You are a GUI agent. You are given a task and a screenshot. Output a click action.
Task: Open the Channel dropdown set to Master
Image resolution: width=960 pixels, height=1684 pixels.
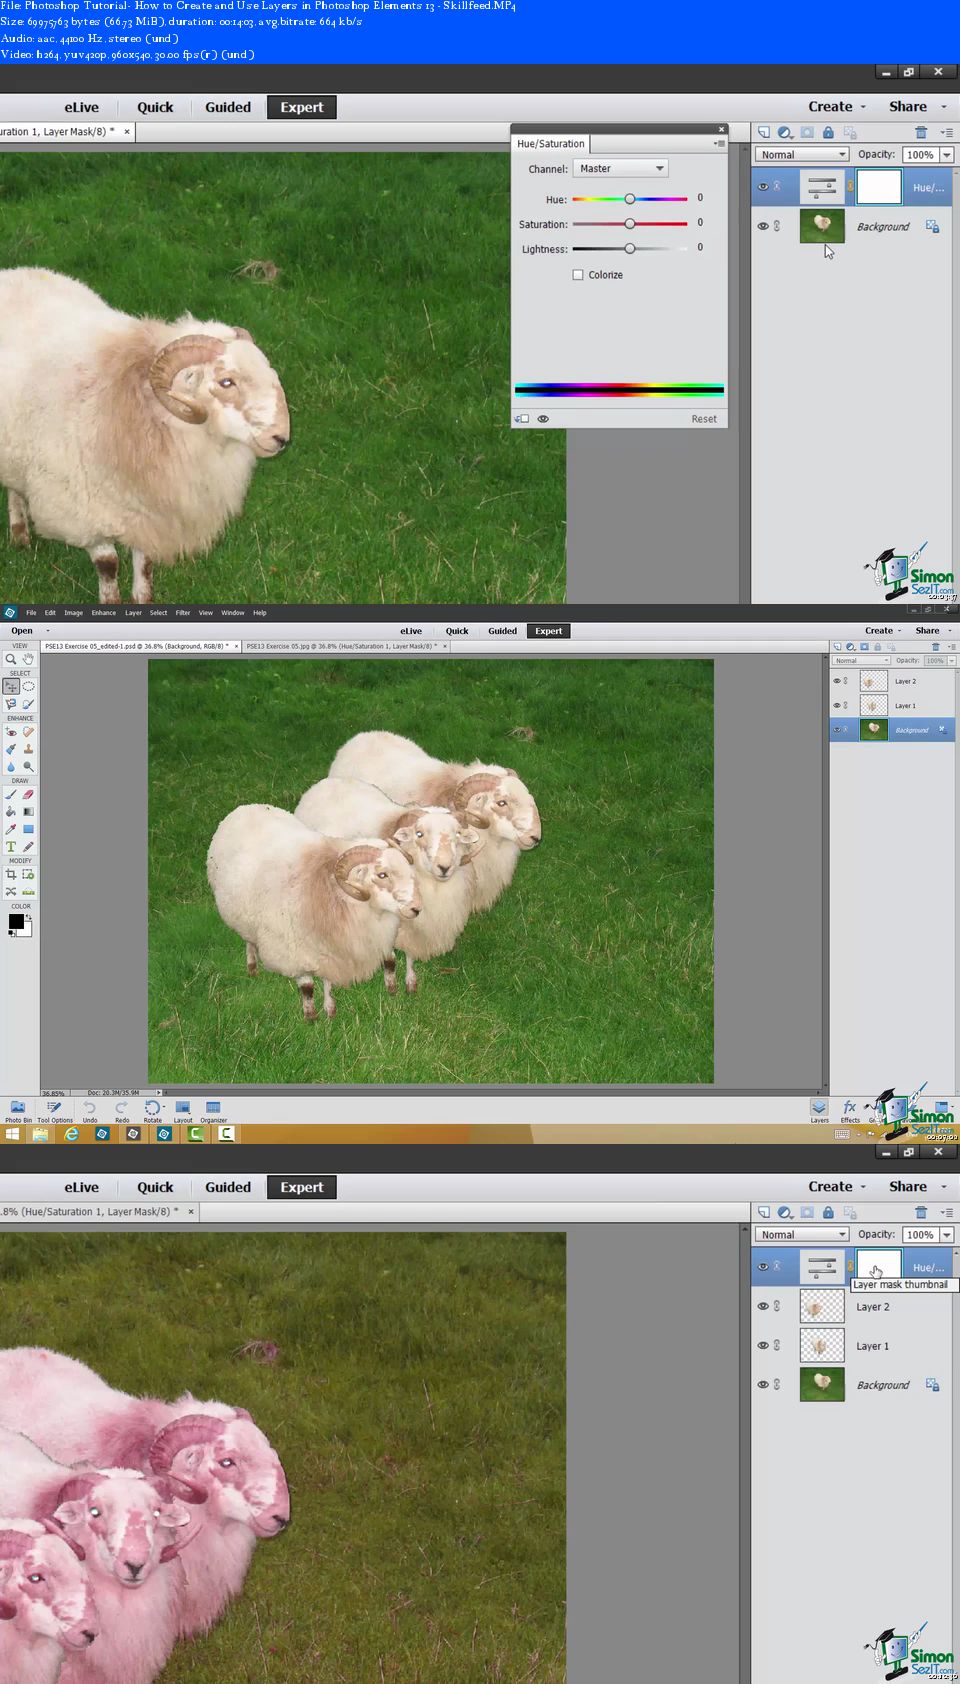click(x=620, y=168)
